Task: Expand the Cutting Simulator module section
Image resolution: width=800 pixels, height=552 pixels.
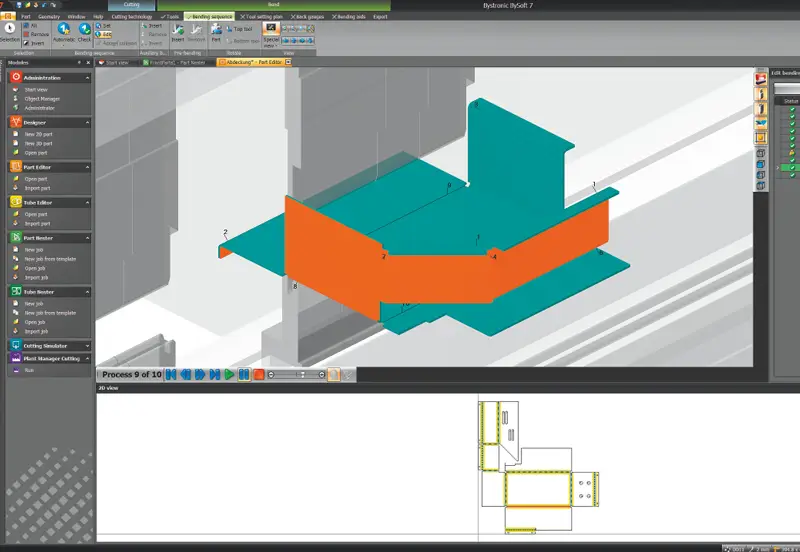Action: tap(87, 345)
